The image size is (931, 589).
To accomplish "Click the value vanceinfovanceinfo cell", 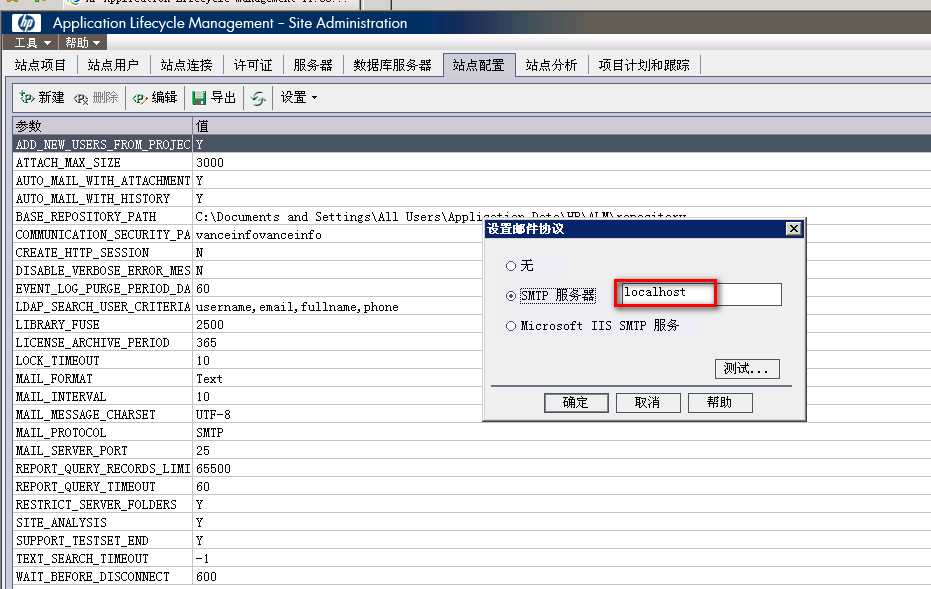I will [x=259, y=235].
